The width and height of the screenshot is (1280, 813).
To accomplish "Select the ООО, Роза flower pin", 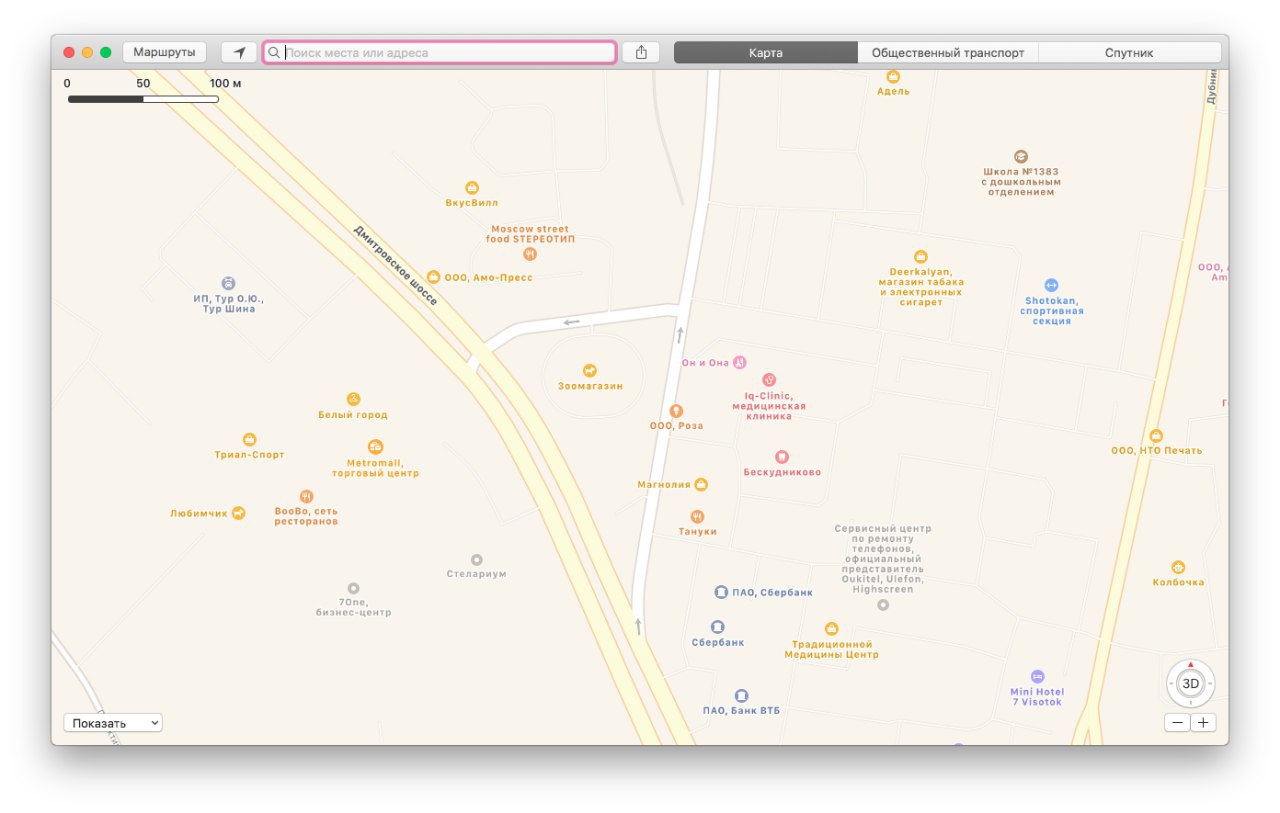I will pyautogui.click(x=676, y=411).
